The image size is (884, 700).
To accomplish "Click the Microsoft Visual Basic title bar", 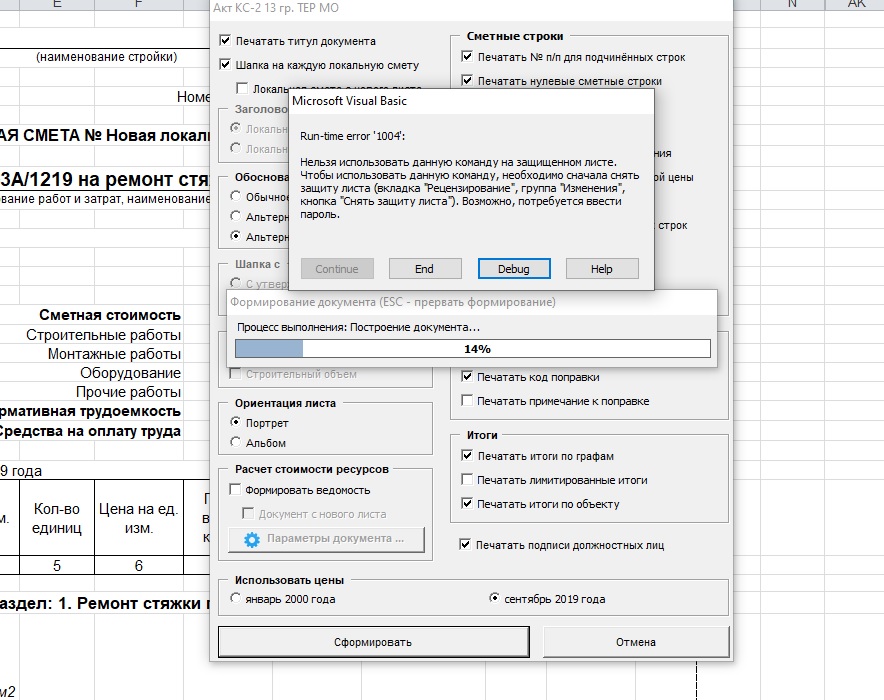I will (471, 101).
